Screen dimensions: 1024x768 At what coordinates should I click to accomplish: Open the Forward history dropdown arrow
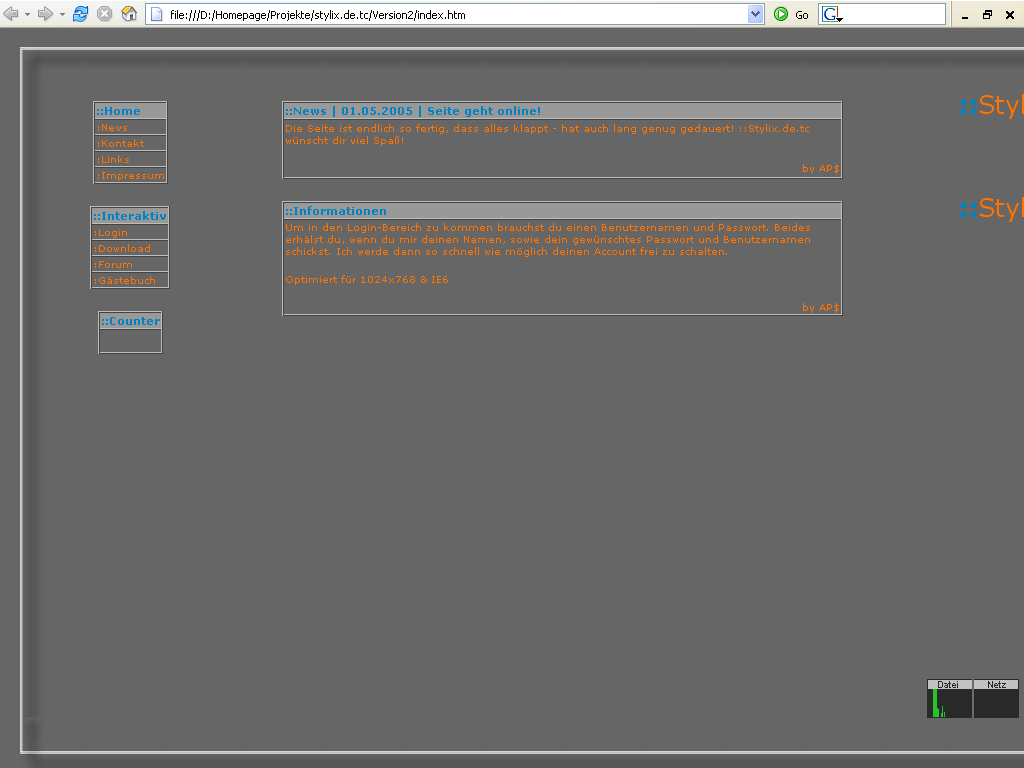point(61,14)
